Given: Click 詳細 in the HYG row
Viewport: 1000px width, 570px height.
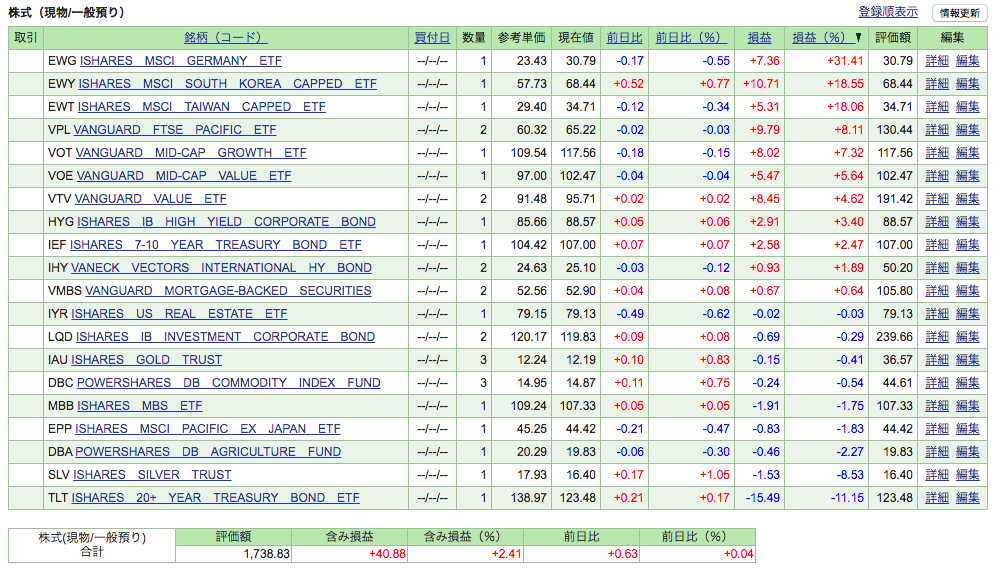Looking at the screenshot, I should [937, 221].
